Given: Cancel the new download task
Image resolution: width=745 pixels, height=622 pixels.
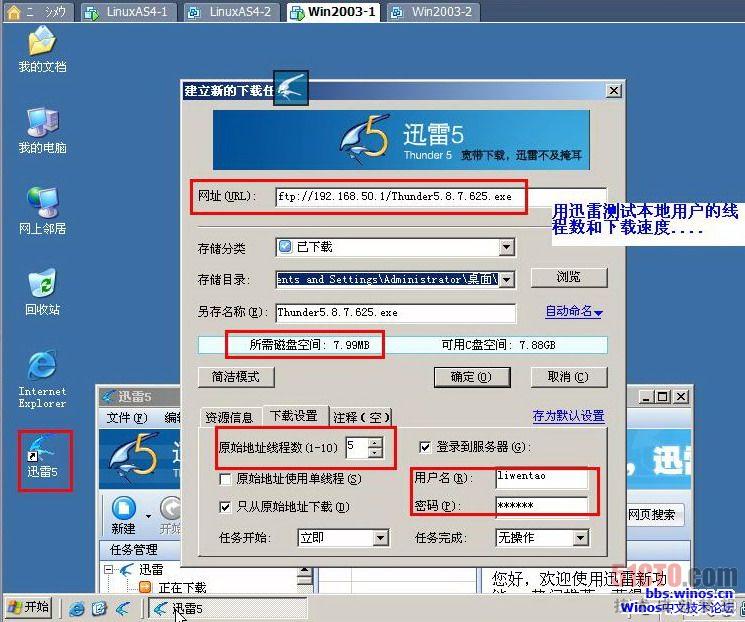Looking at the screenshot, I should [569, 377].
